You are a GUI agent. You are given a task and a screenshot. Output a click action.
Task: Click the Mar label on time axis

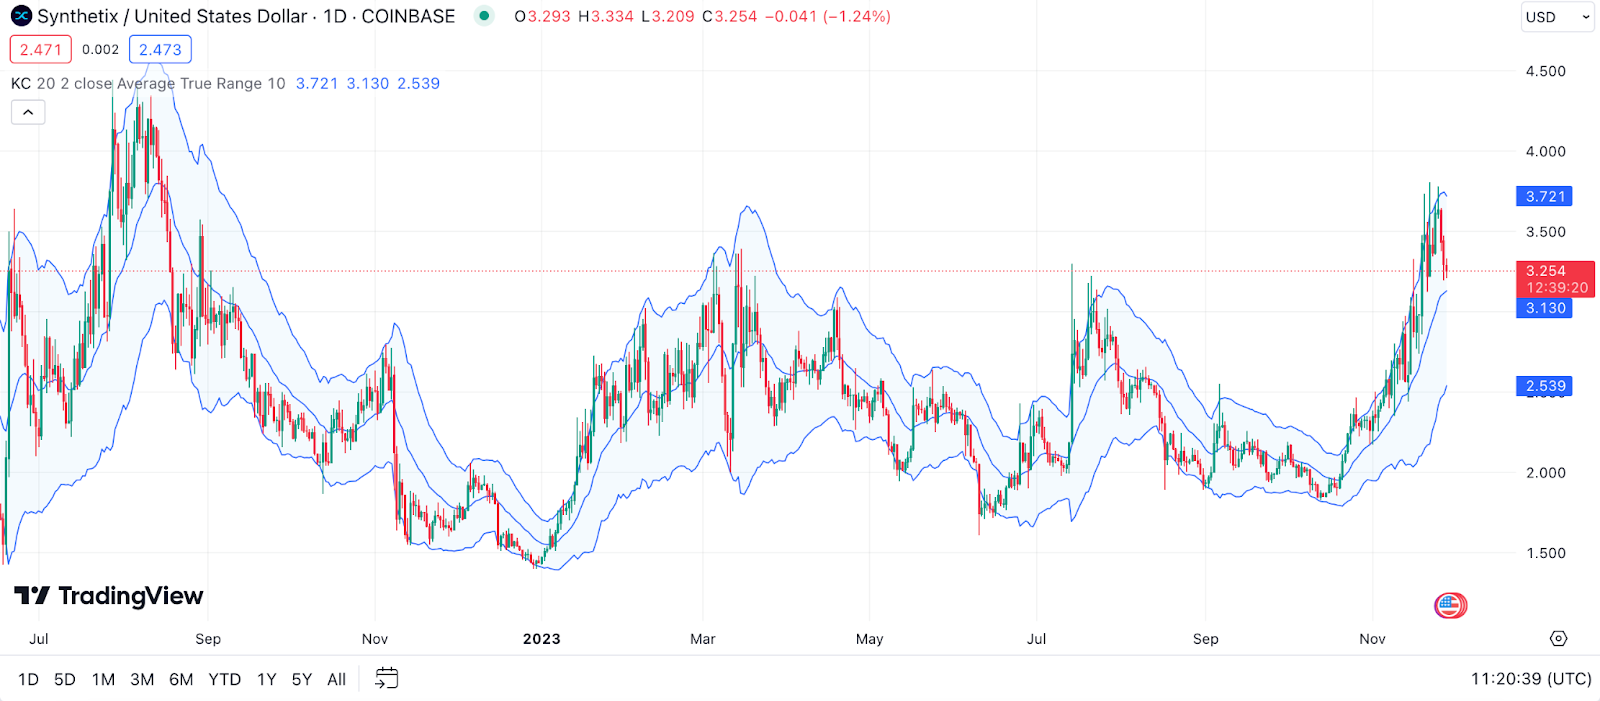click(x=703, y=639)
